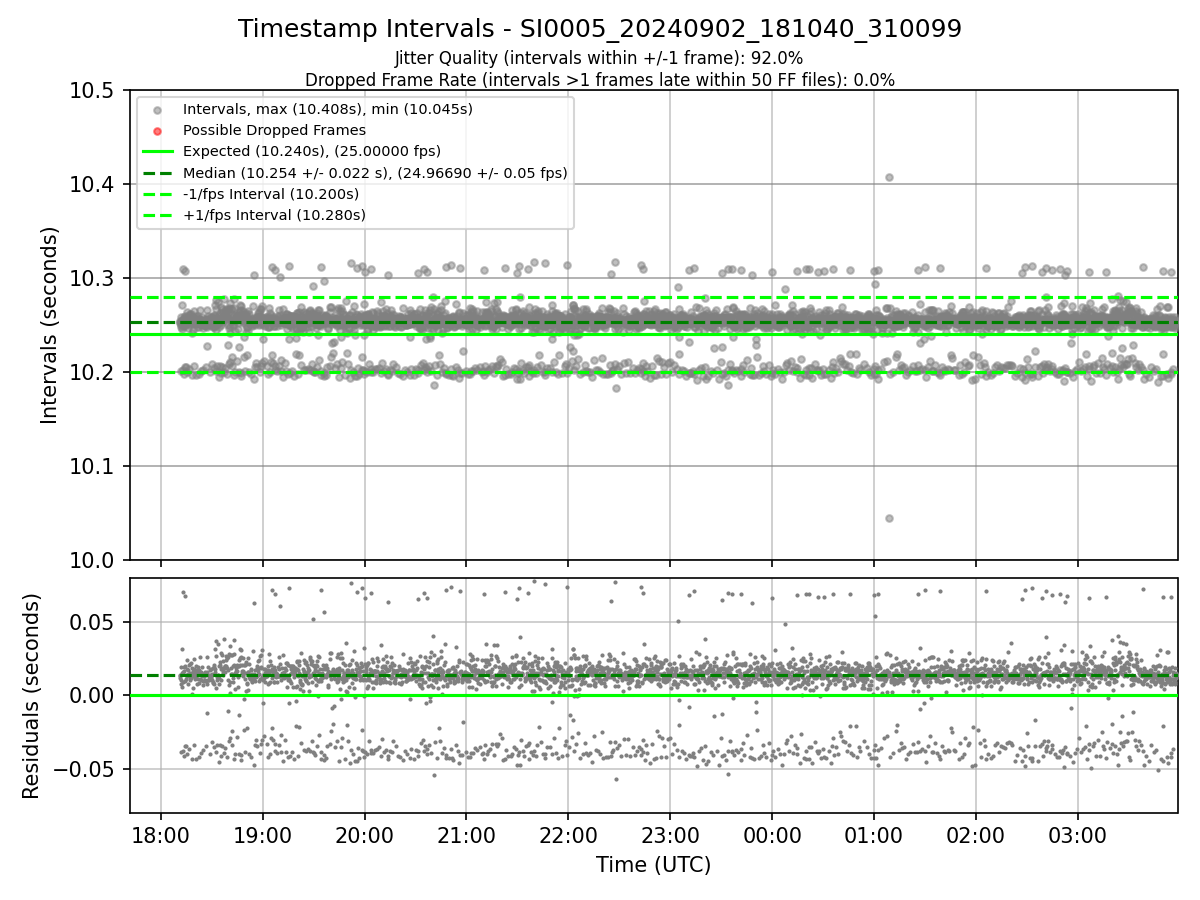Click the outlier point near 10.408 seconds
Screen dimensions: 1200x900
[x=889, y=177]
